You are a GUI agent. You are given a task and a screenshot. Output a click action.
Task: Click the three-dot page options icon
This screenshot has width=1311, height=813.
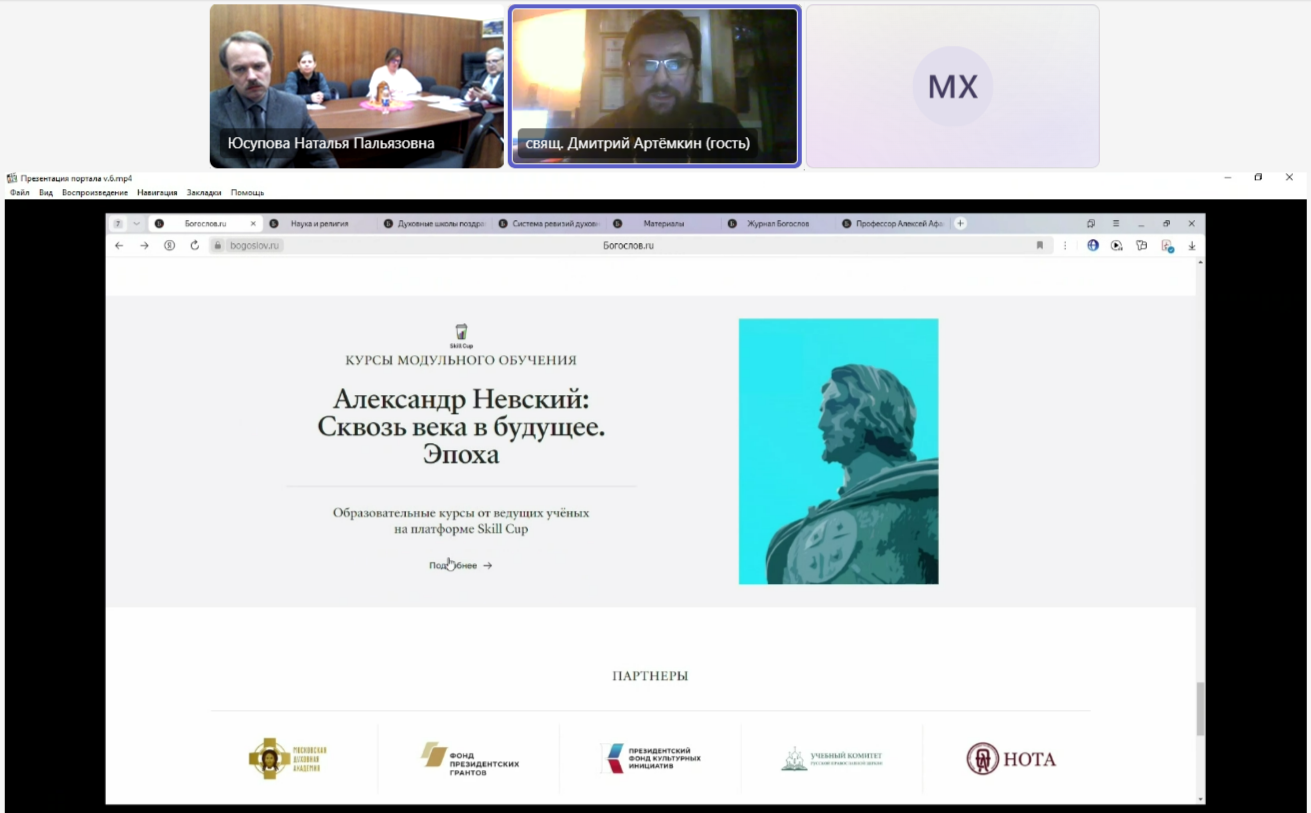tap(1065, 245)
